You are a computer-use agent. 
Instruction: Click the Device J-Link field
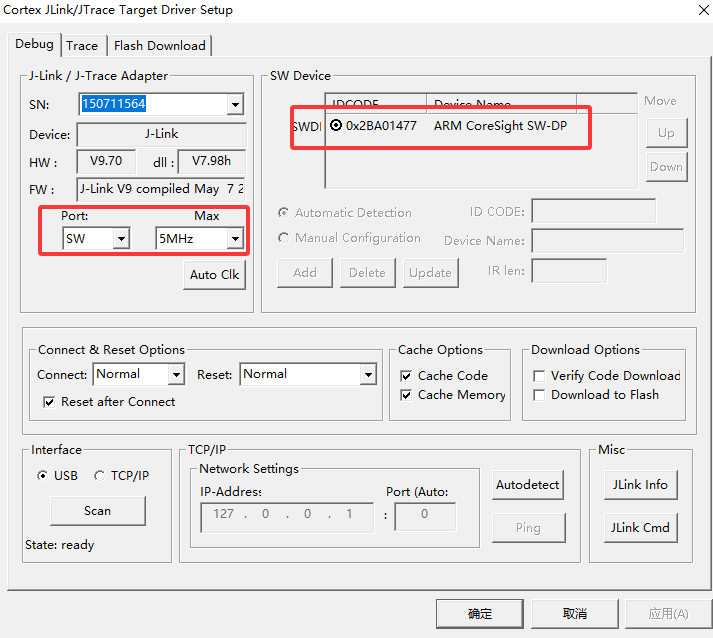[161, 135]
